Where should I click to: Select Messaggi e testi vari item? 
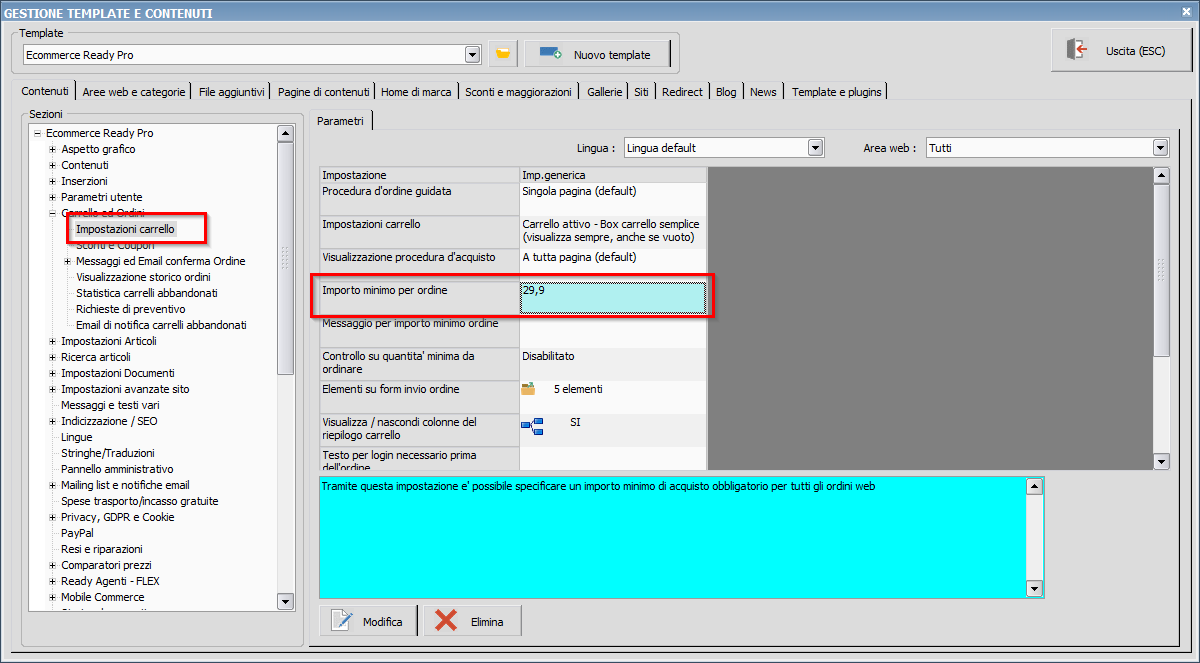(x=110, y=405)
